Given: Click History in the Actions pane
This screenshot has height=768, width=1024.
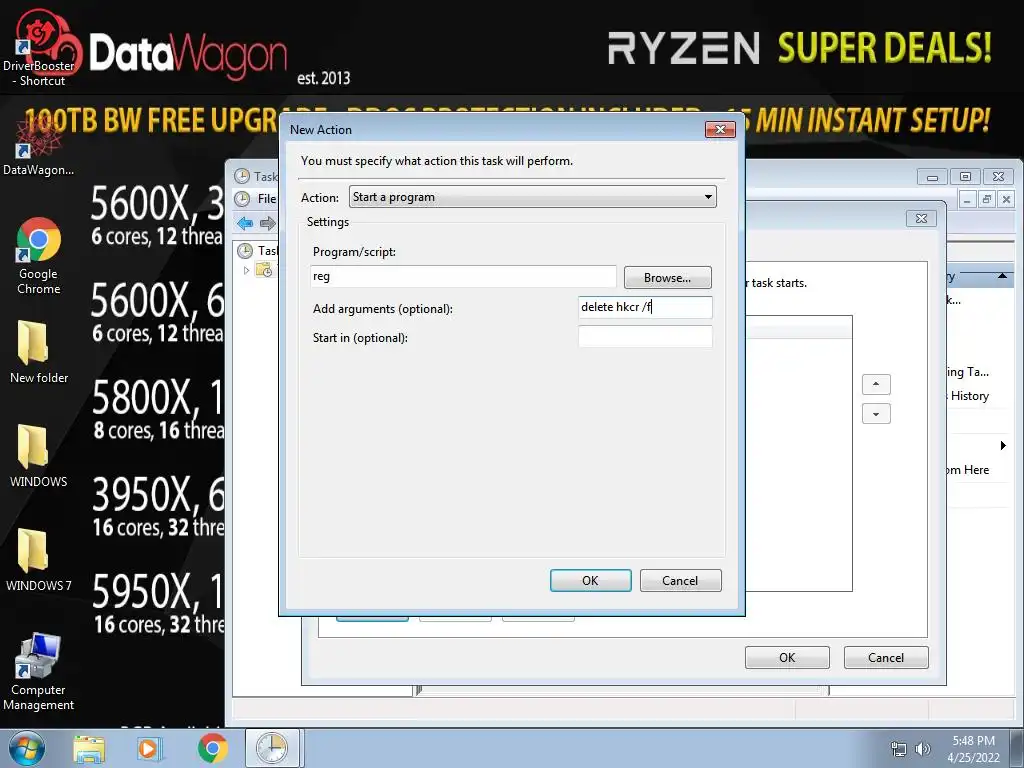Looking at the screenshot, I should (969, 396).
